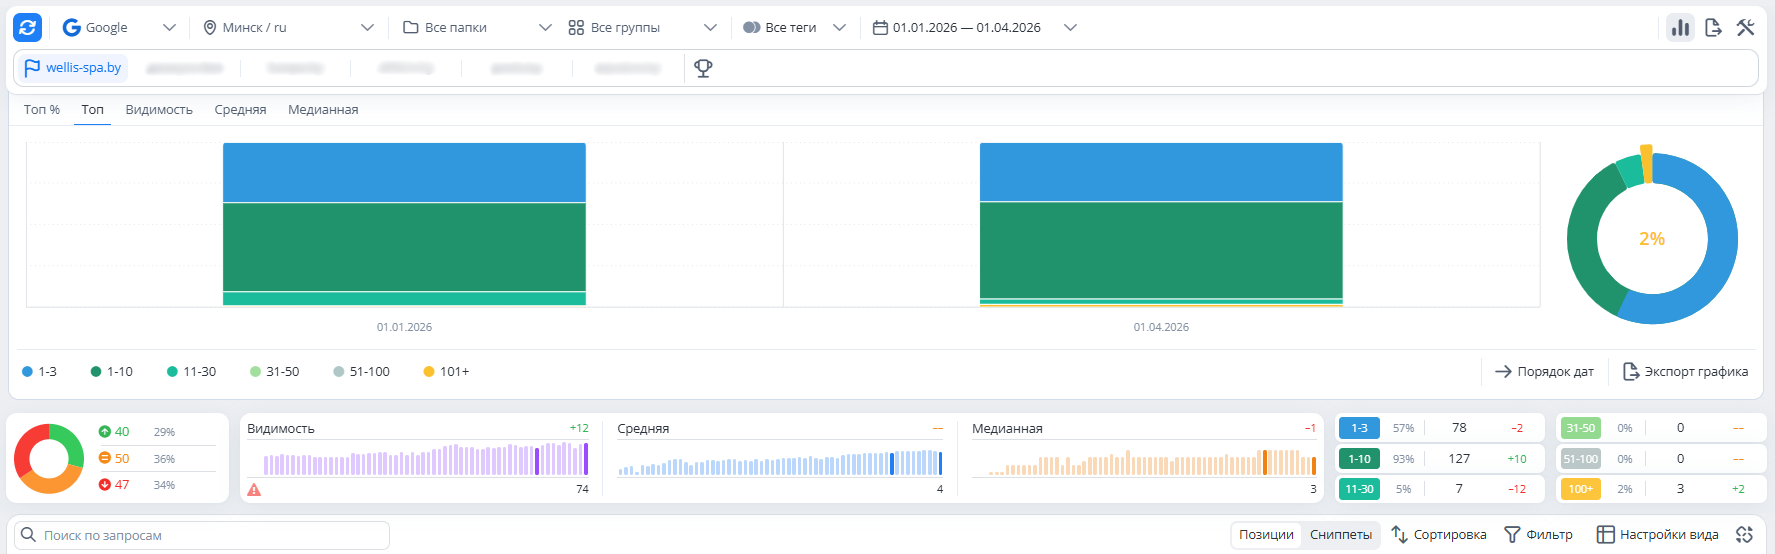Click the red down-arrow 47 dropped positions row
The image size is (1775, 554).
pos(157,485)
